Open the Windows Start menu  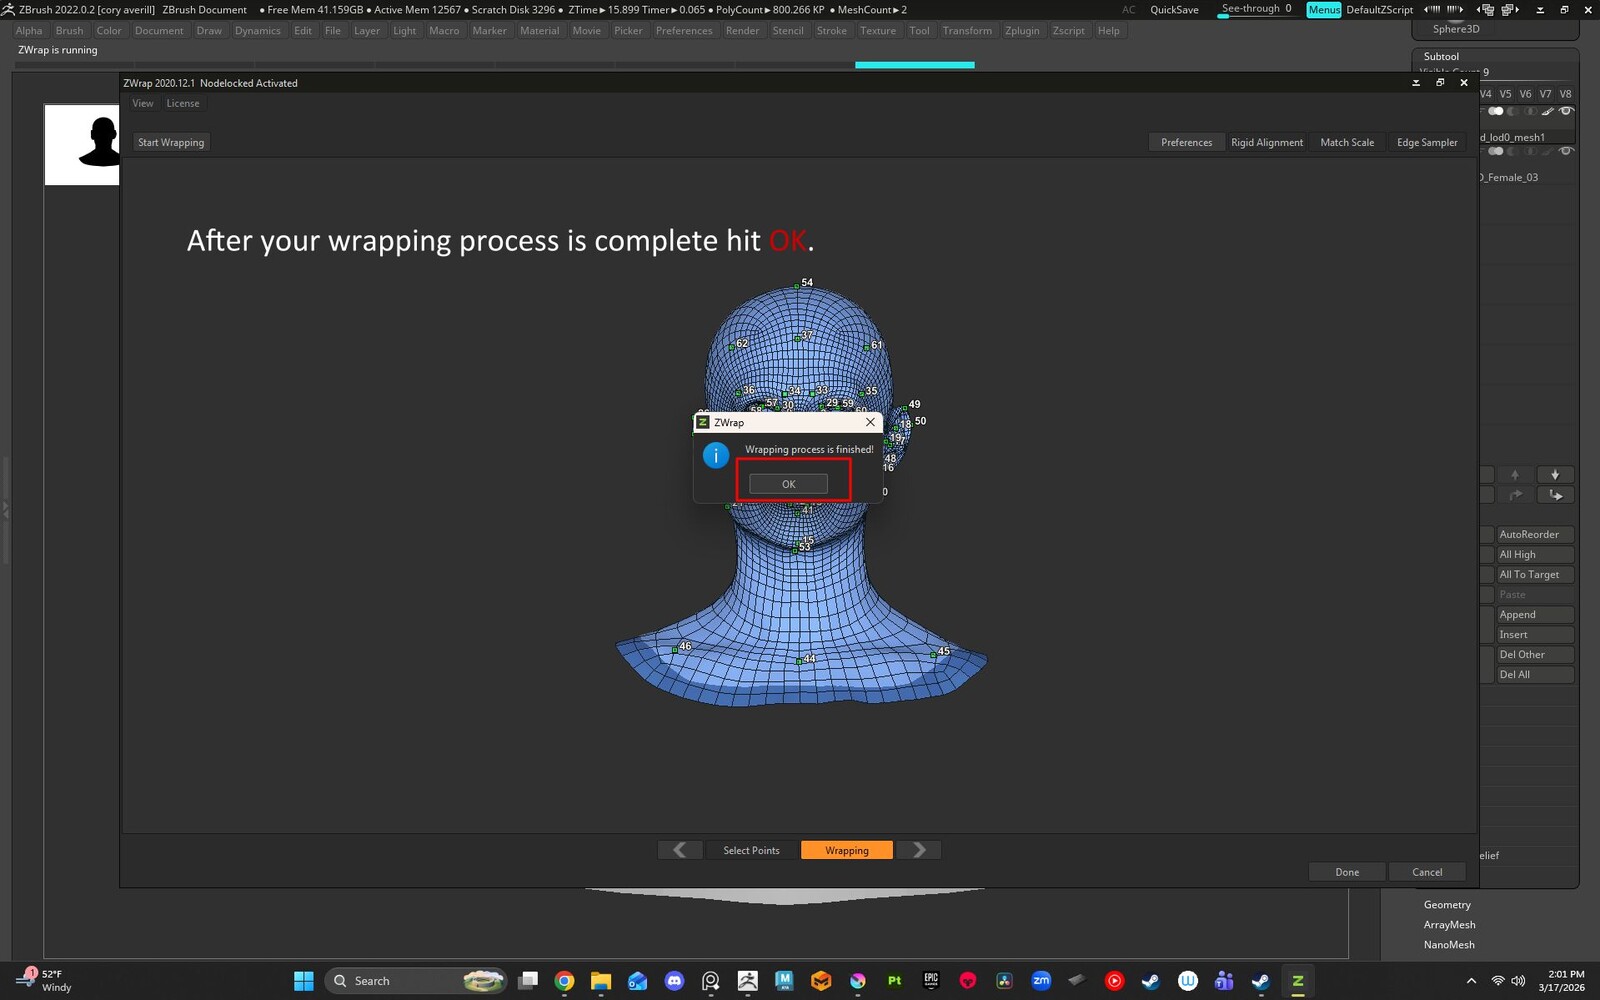click(x=304, y=981)
